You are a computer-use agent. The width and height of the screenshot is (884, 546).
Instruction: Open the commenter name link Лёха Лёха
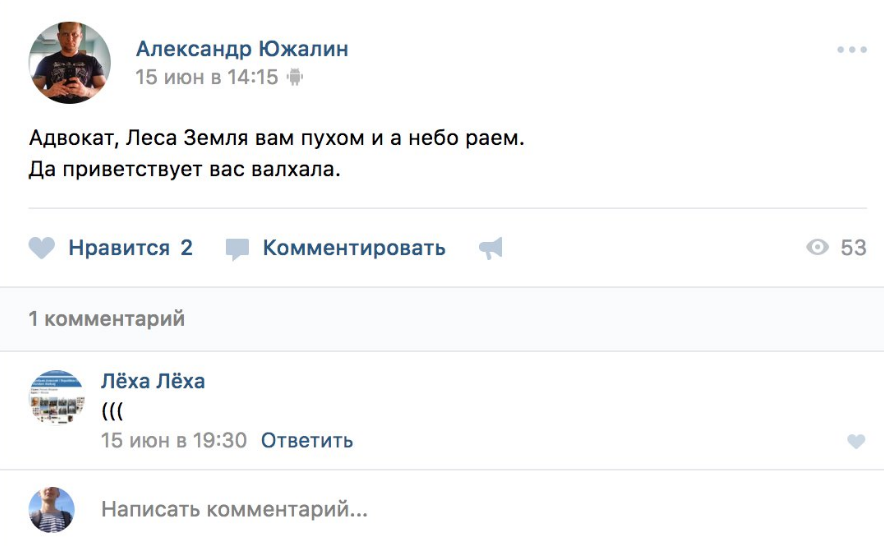click(x=153, y=381)
